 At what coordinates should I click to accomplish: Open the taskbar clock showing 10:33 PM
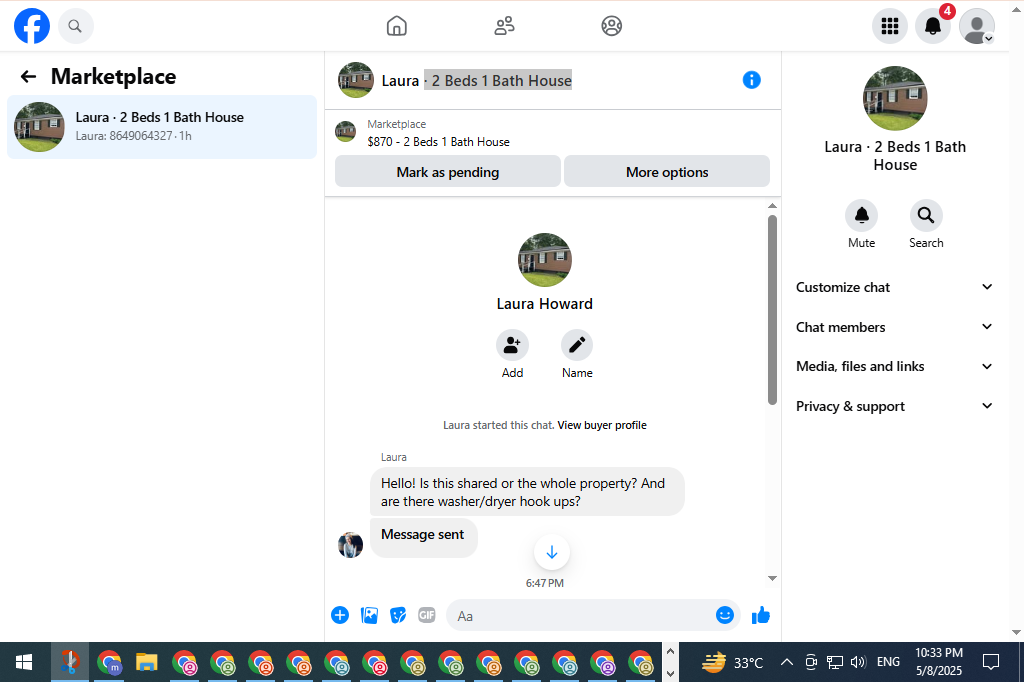click(x=938, y=661)
